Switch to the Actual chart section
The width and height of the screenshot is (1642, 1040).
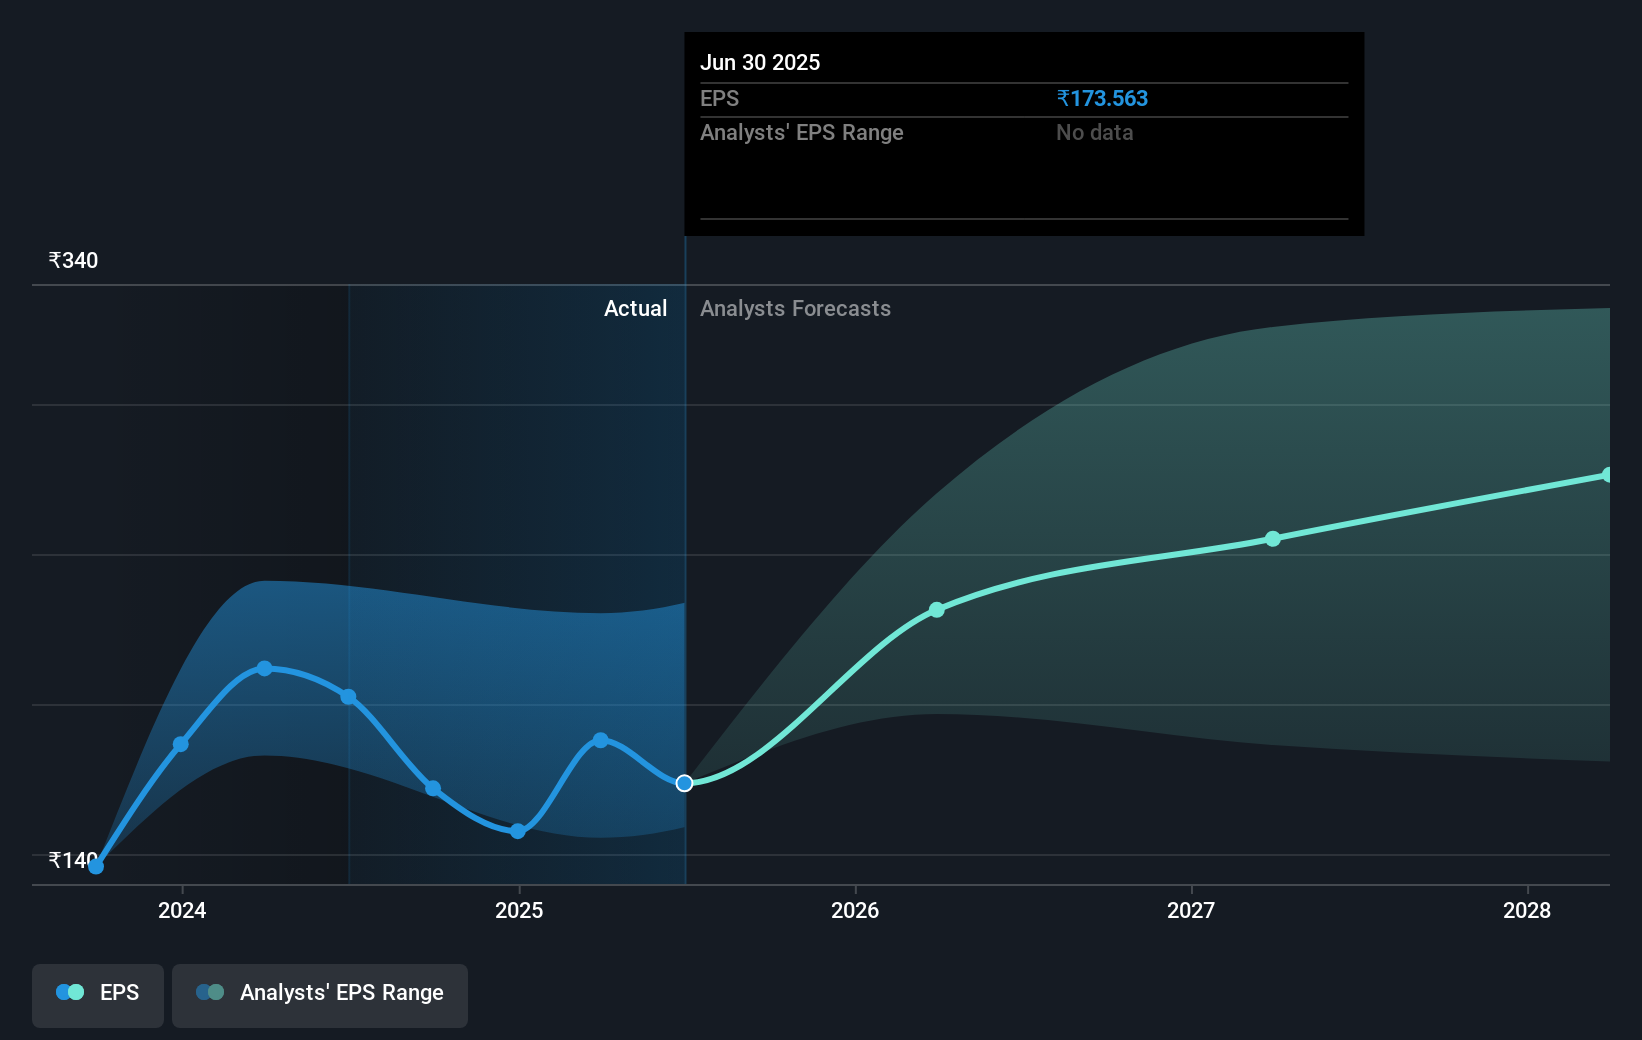point(636,308)
